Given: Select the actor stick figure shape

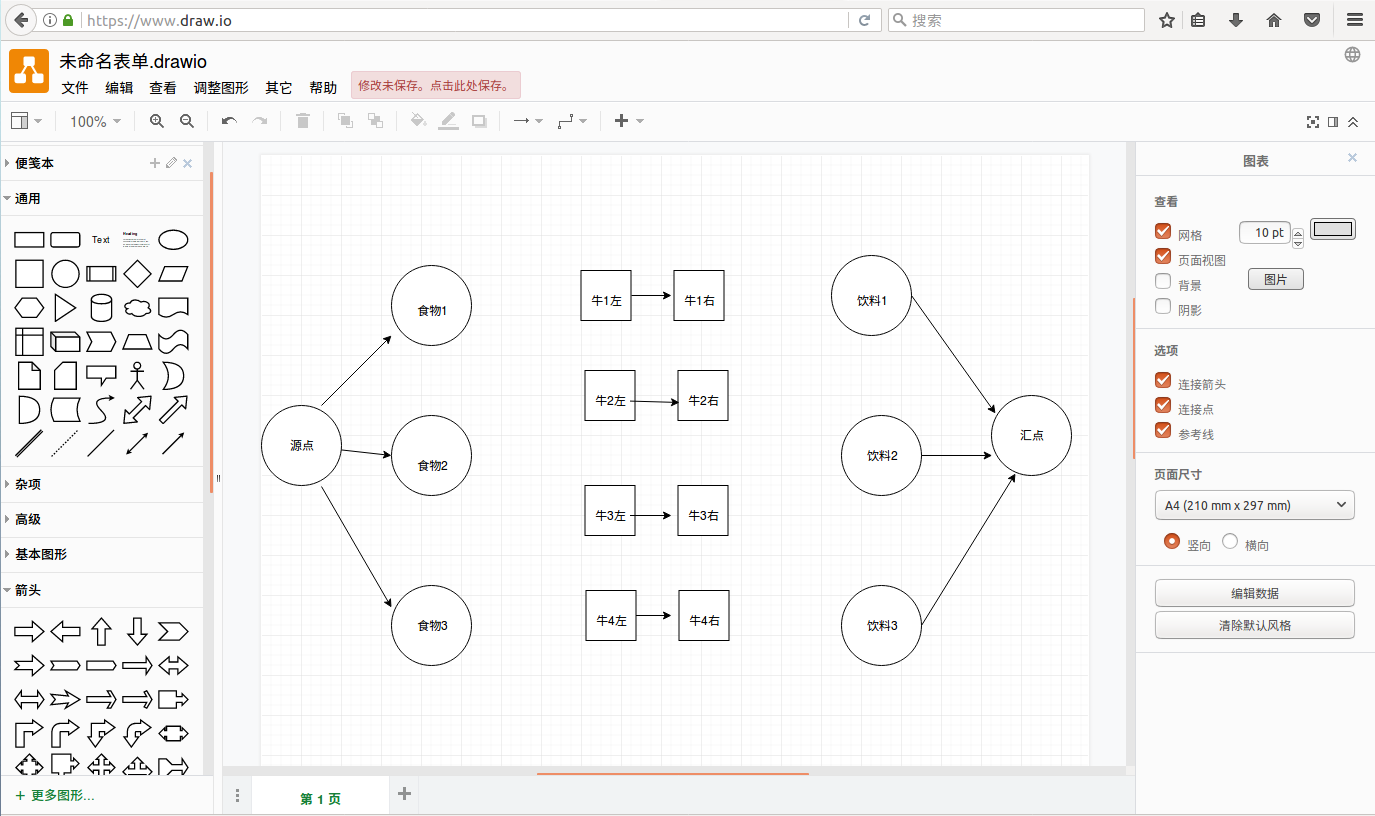Looking at the screenshot, I should (137, 376).
